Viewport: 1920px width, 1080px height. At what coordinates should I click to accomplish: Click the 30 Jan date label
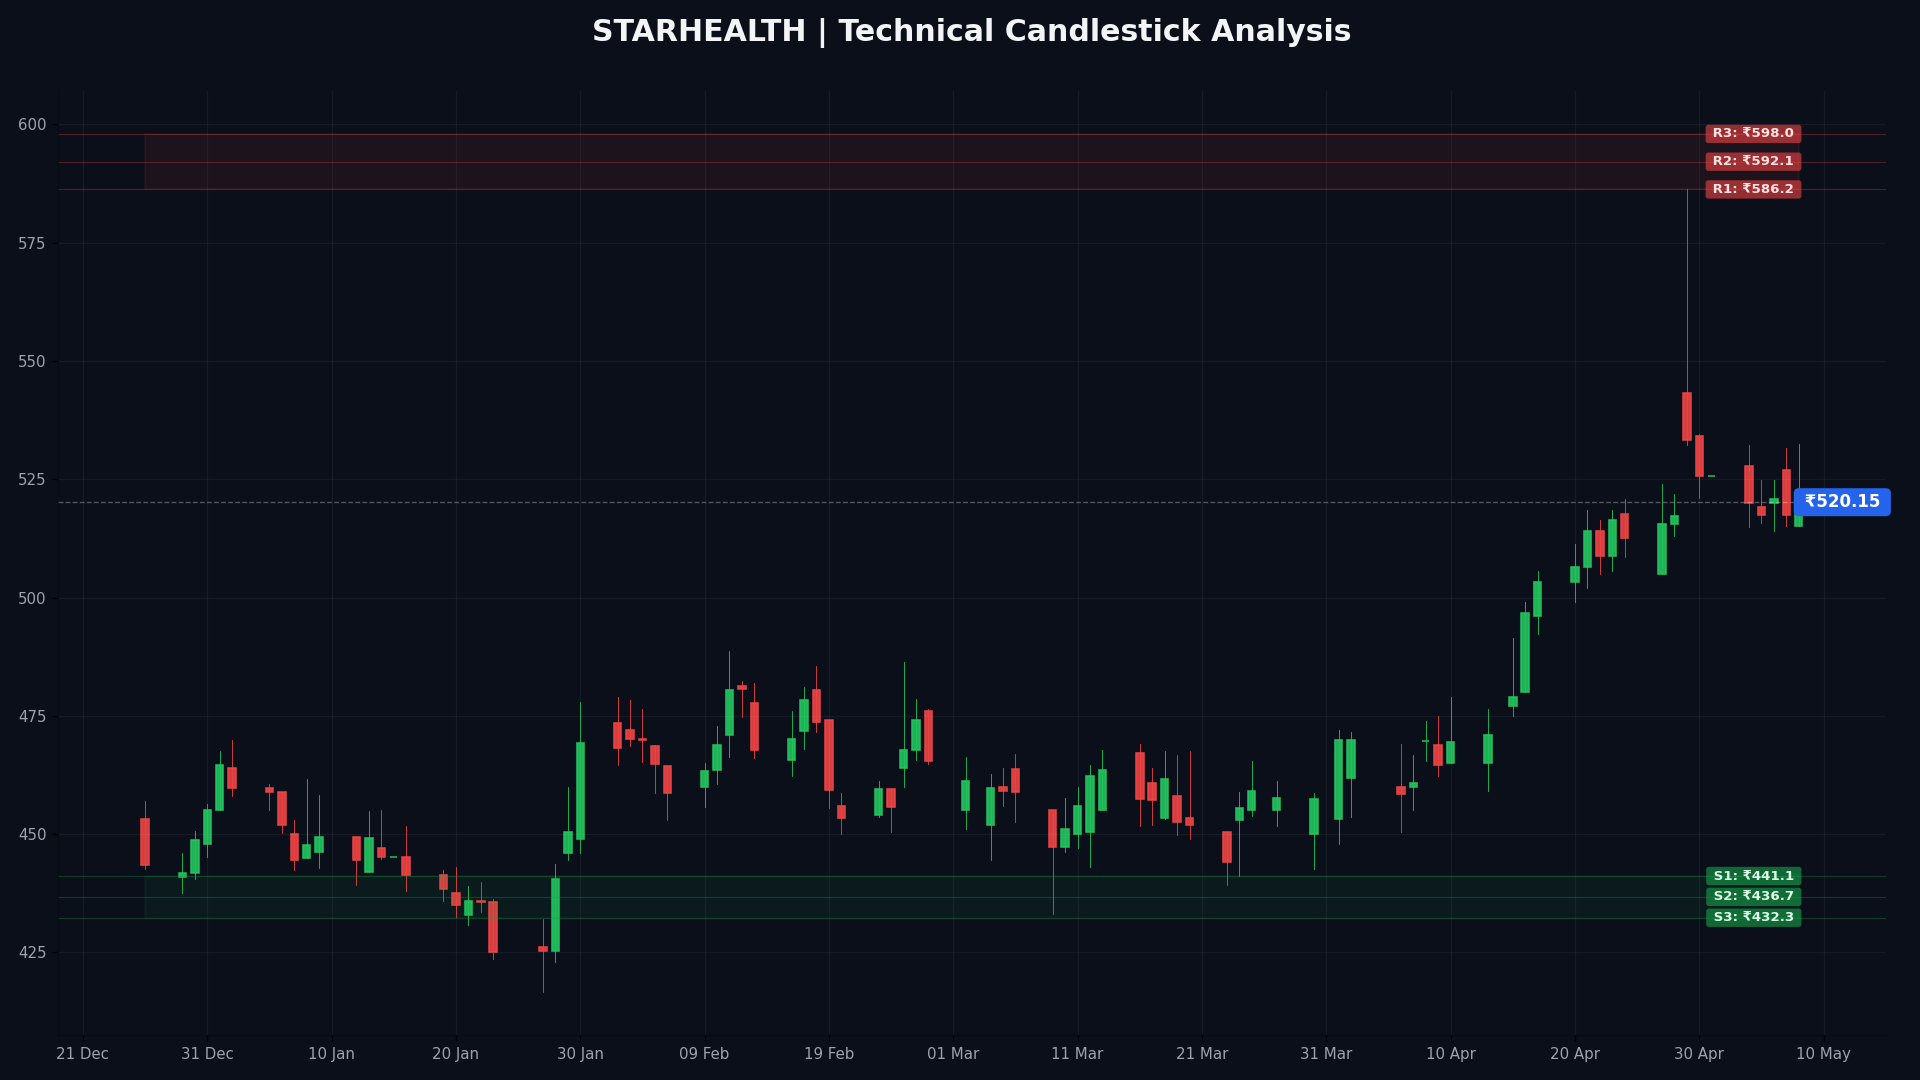(580, 1054)
